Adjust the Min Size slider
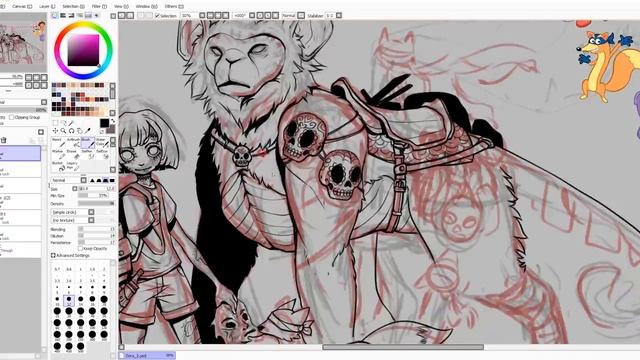 pyautogui.click(x=93, y=196)
